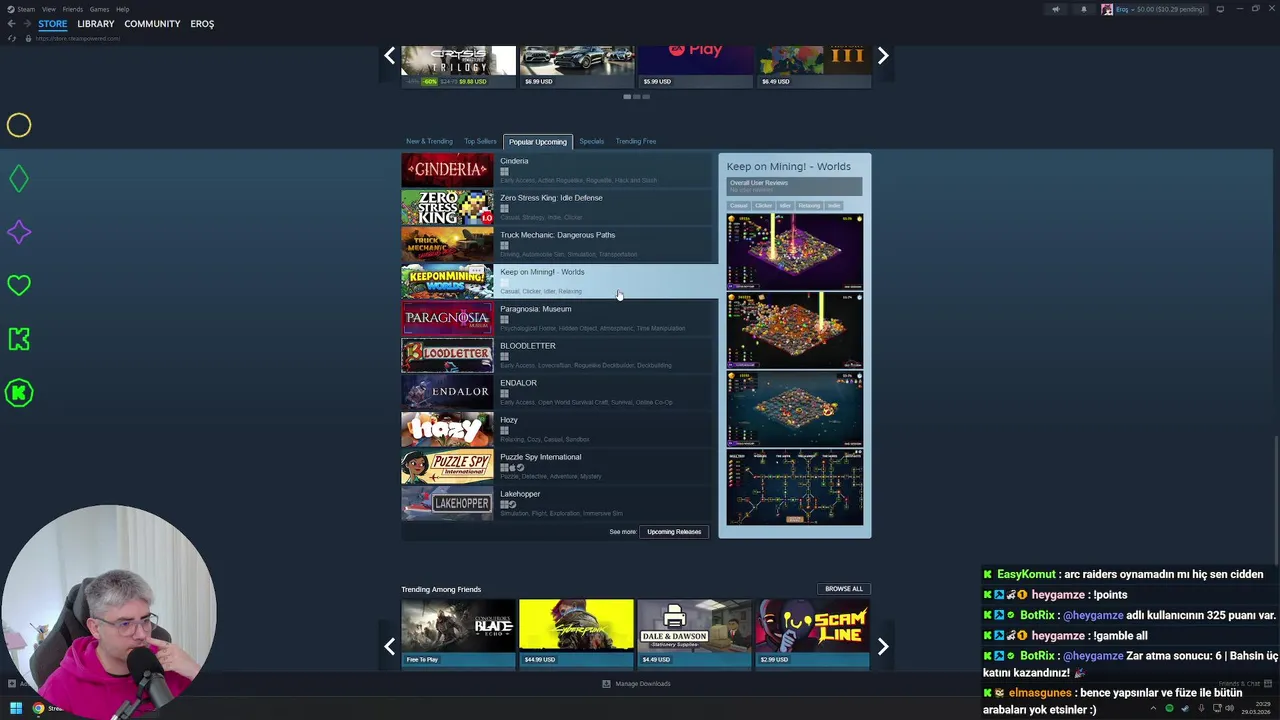
Task: Click the yellow circle overlay icon
Action: point(19,125)
